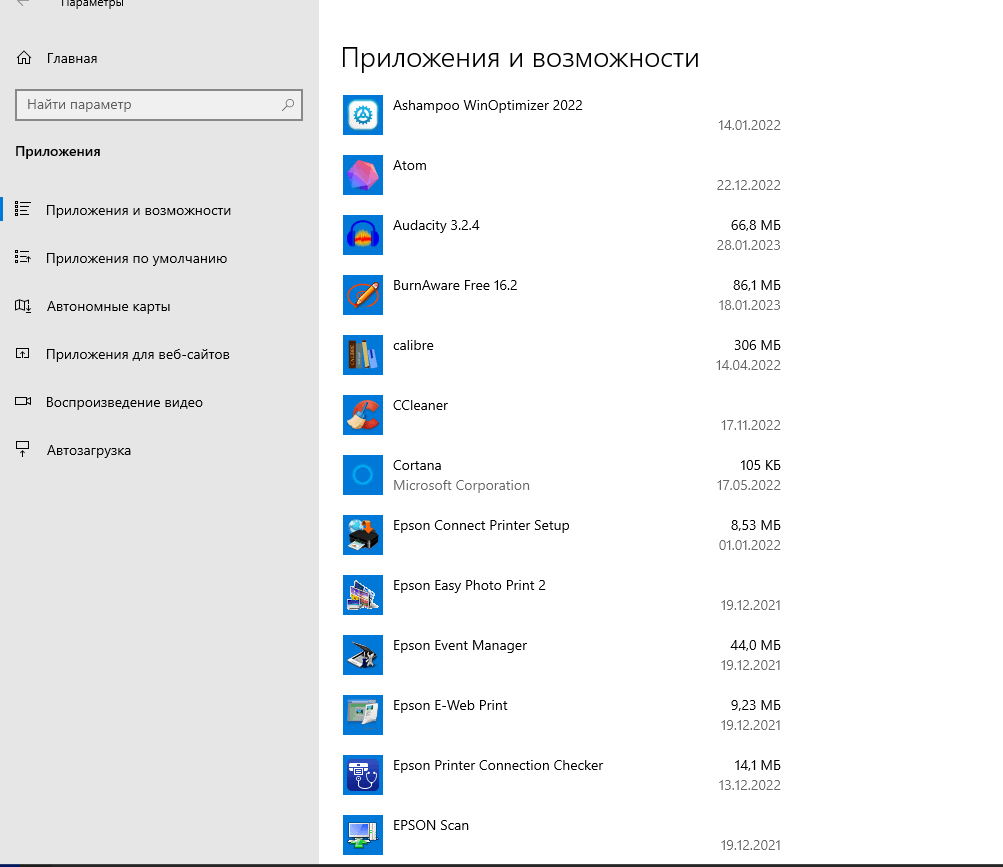Click the EPSON Scan app icon
The image size is (1003, 867).
pos(363,835)
